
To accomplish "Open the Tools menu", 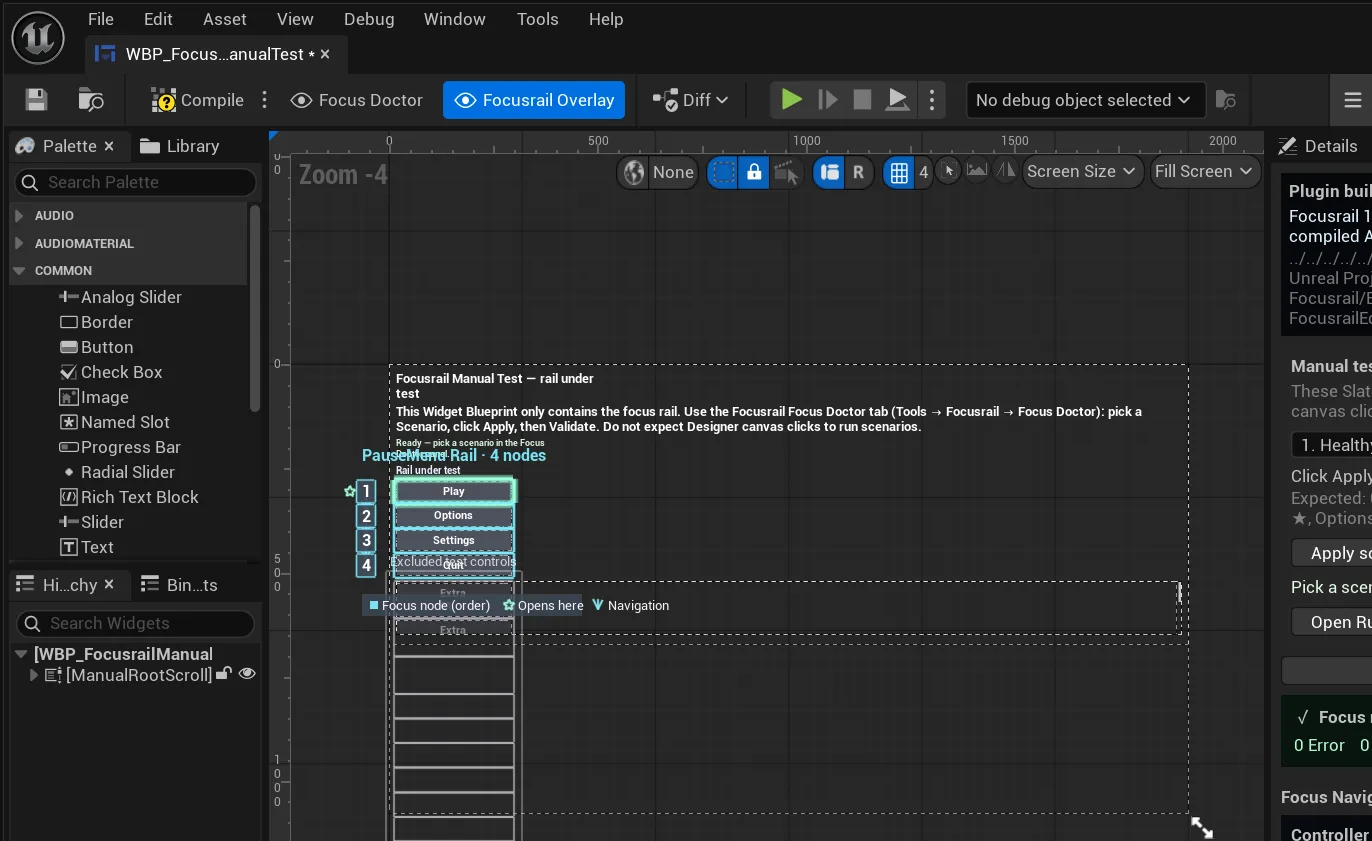I will coord(538,19).
